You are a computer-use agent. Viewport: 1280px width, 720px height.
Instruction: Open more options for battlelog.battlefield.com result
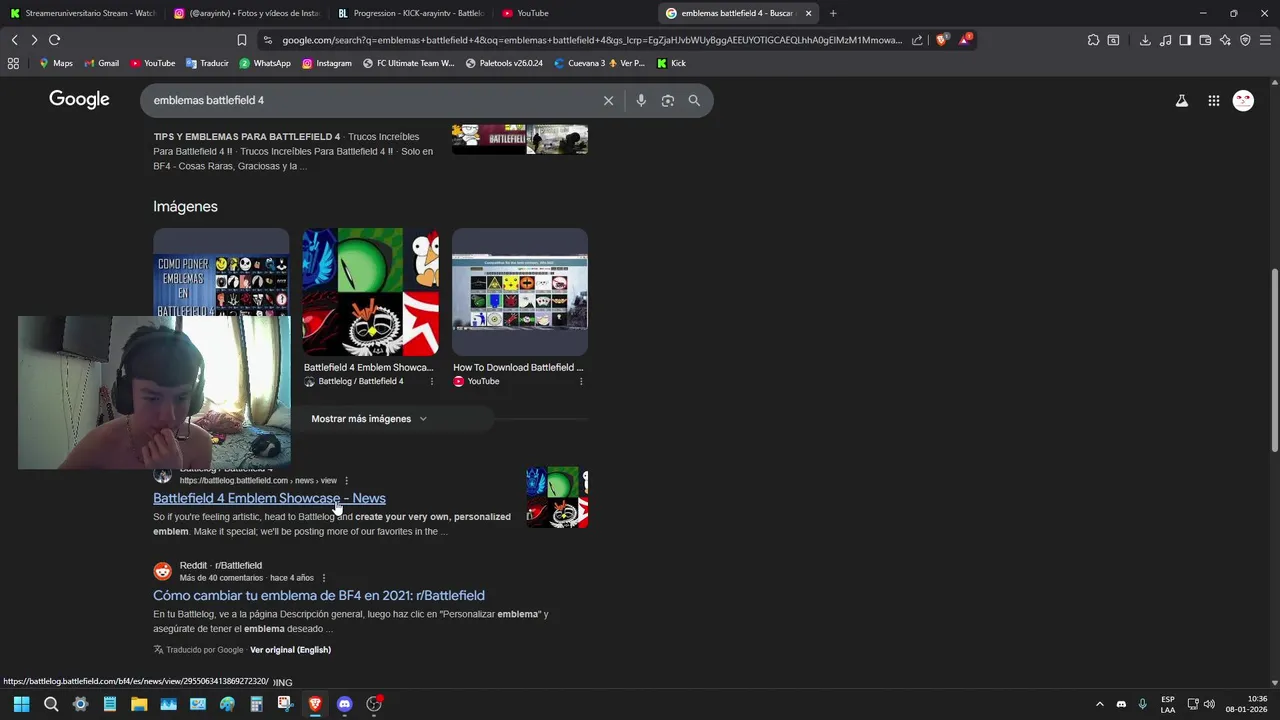347,481
